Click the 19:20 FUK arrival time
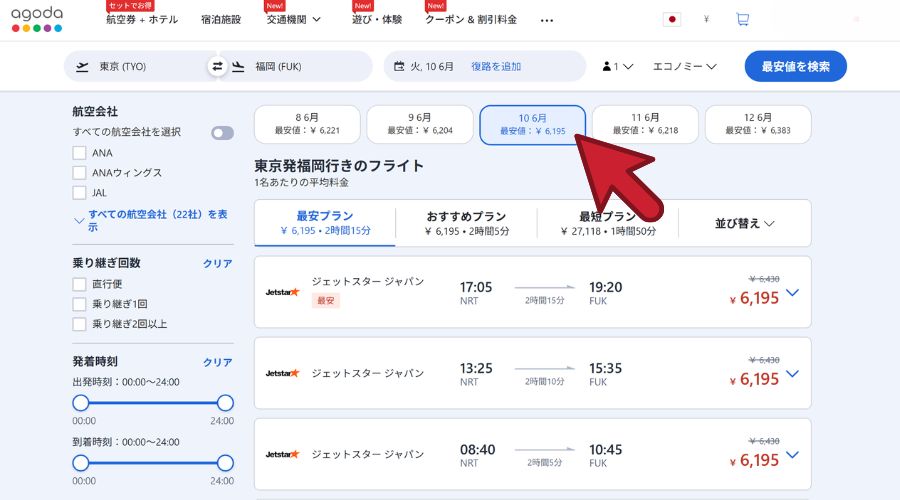The width and height of the screenshot is (900, 500). (606, 293)
